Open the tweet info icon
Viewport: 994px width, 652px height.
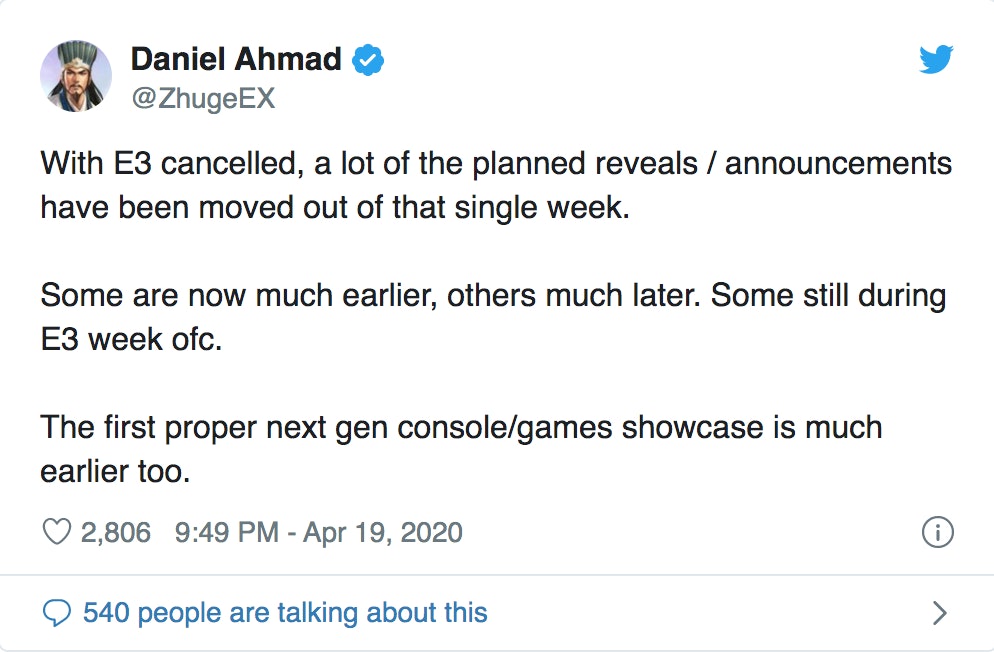click(x=936, y=533)
